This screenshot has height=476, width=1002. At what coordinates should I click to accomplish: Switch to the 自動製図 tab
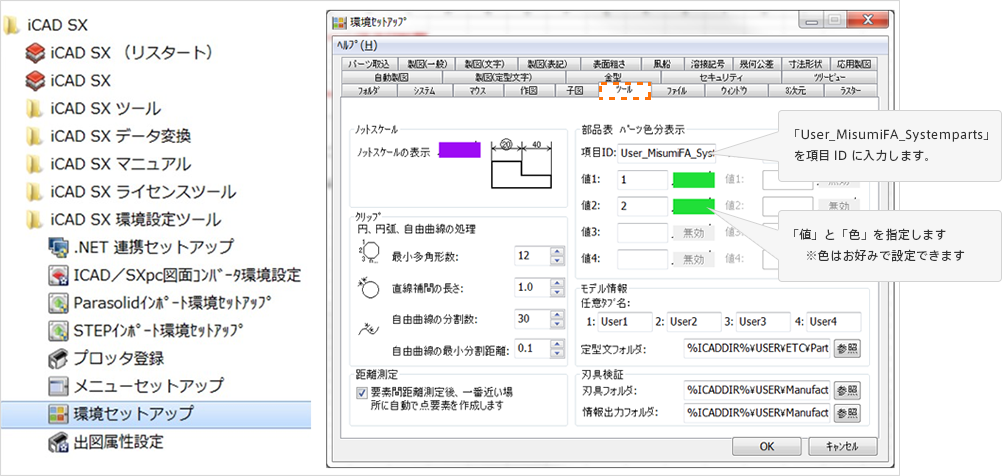[390, 77]
